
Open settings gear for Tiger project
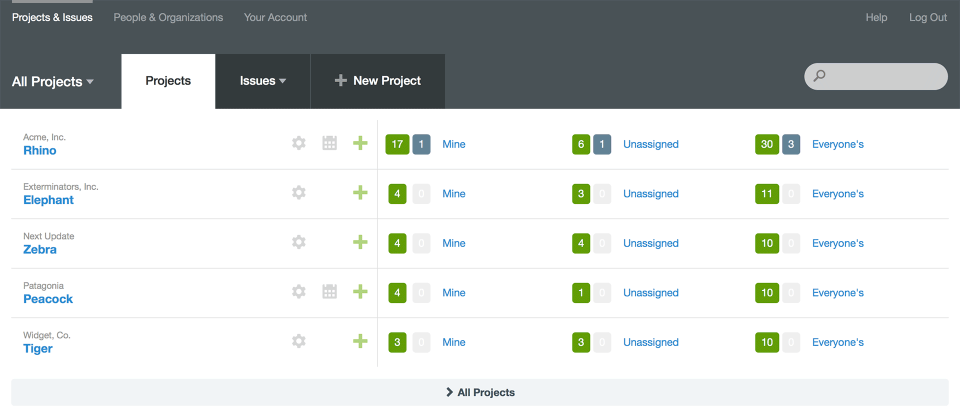click(x=298, y=341)
